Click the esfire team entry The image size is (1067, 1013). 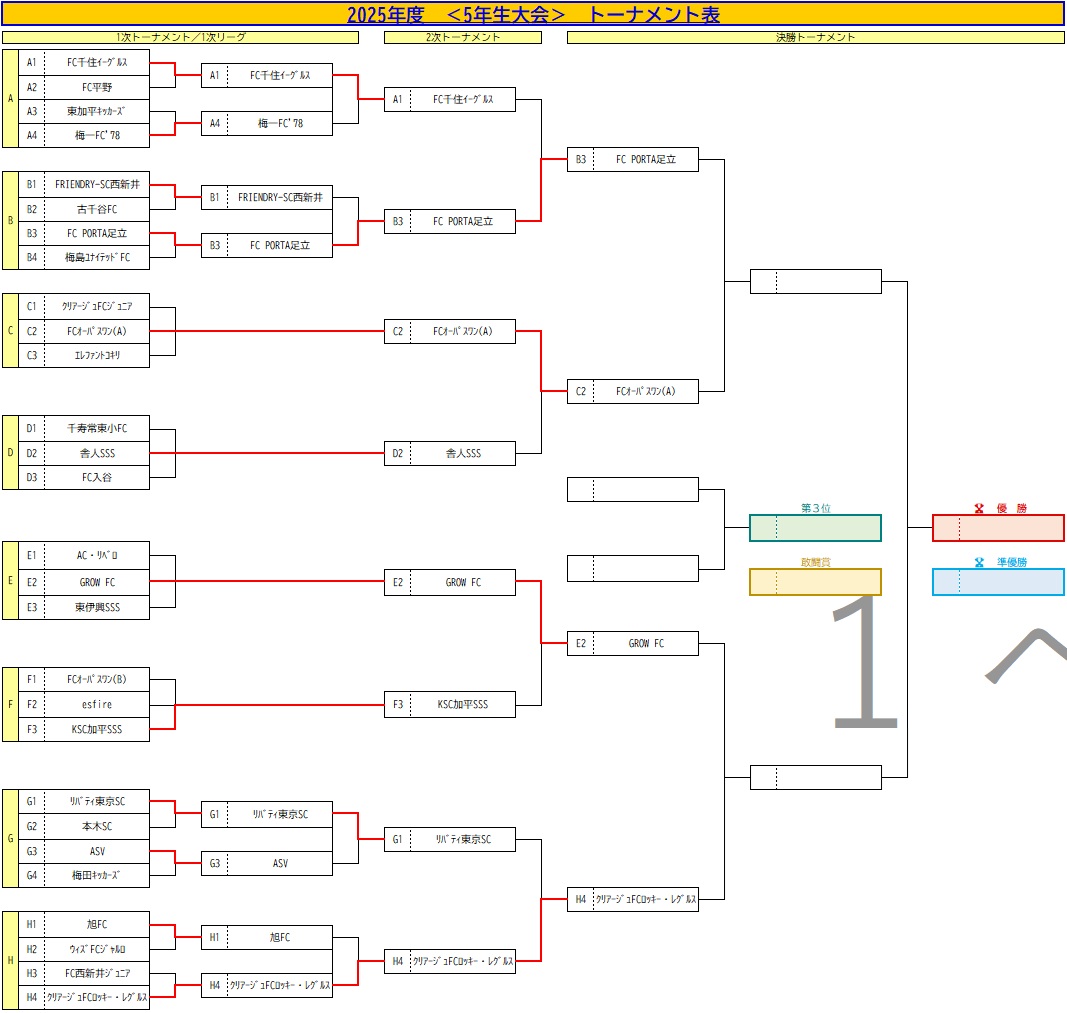point(97,705)
